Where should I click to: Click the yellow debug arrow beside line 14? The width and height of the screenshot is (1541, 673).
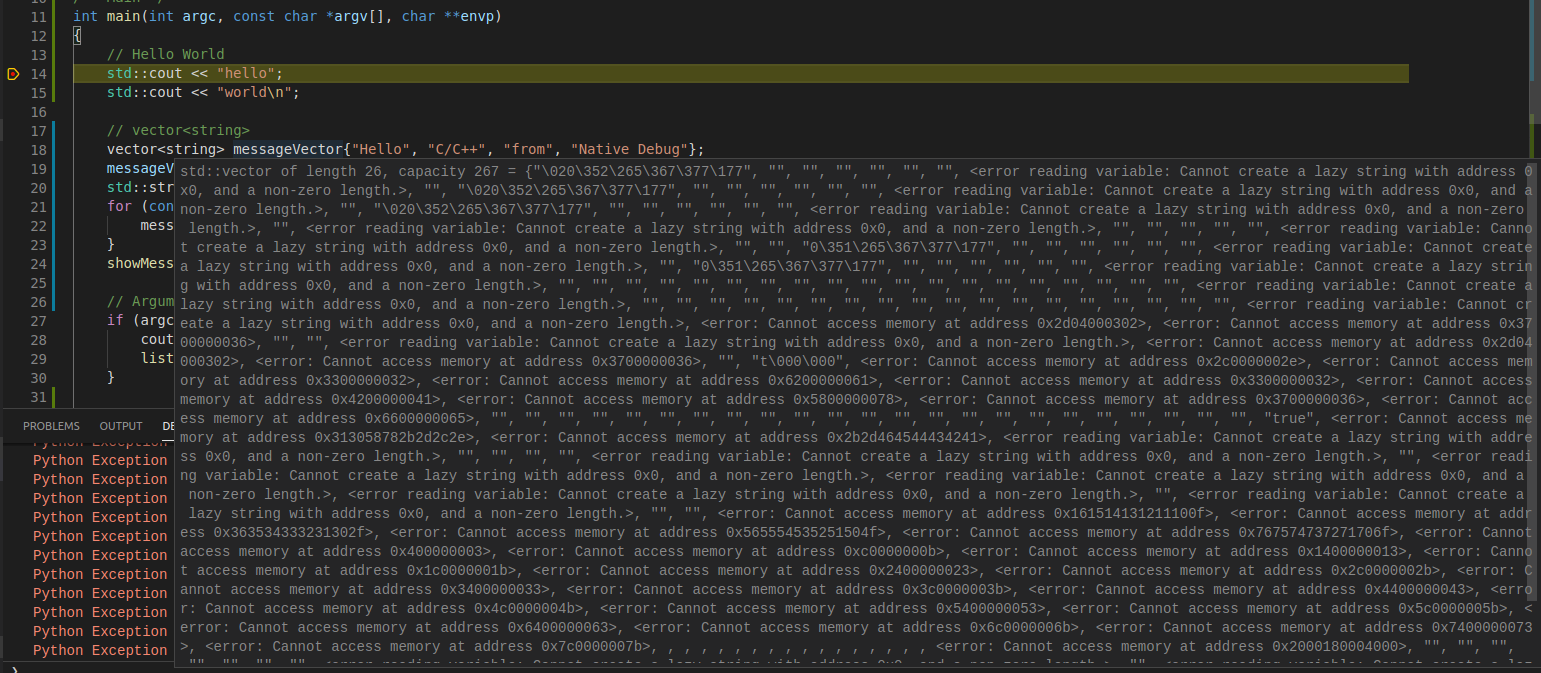click(13, 74)
